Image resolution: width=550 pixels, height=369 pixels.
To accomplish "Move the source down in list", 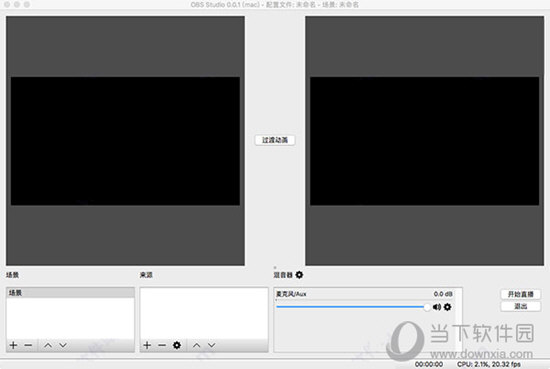I will (212, 345).
